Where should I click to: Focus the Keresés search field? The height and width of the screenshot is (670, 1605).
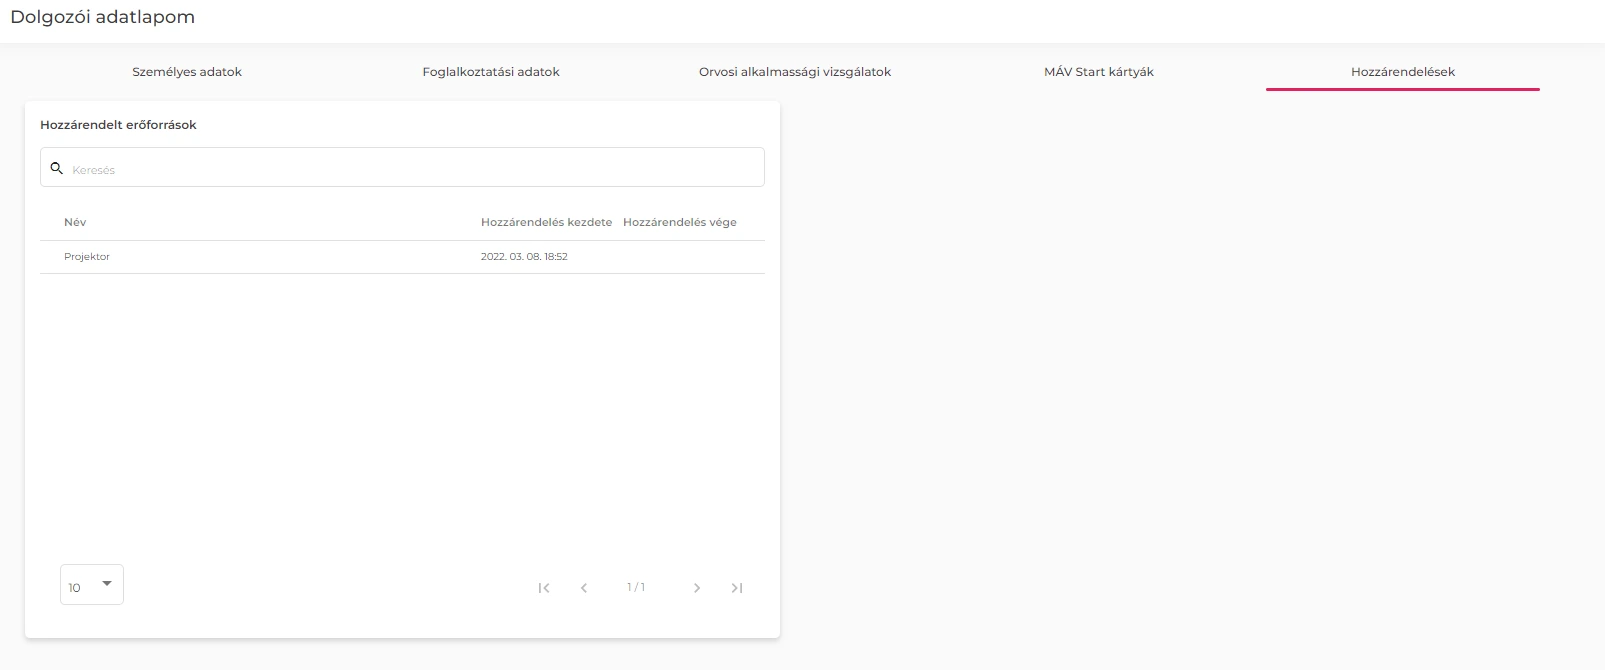(x=410, y=169)
